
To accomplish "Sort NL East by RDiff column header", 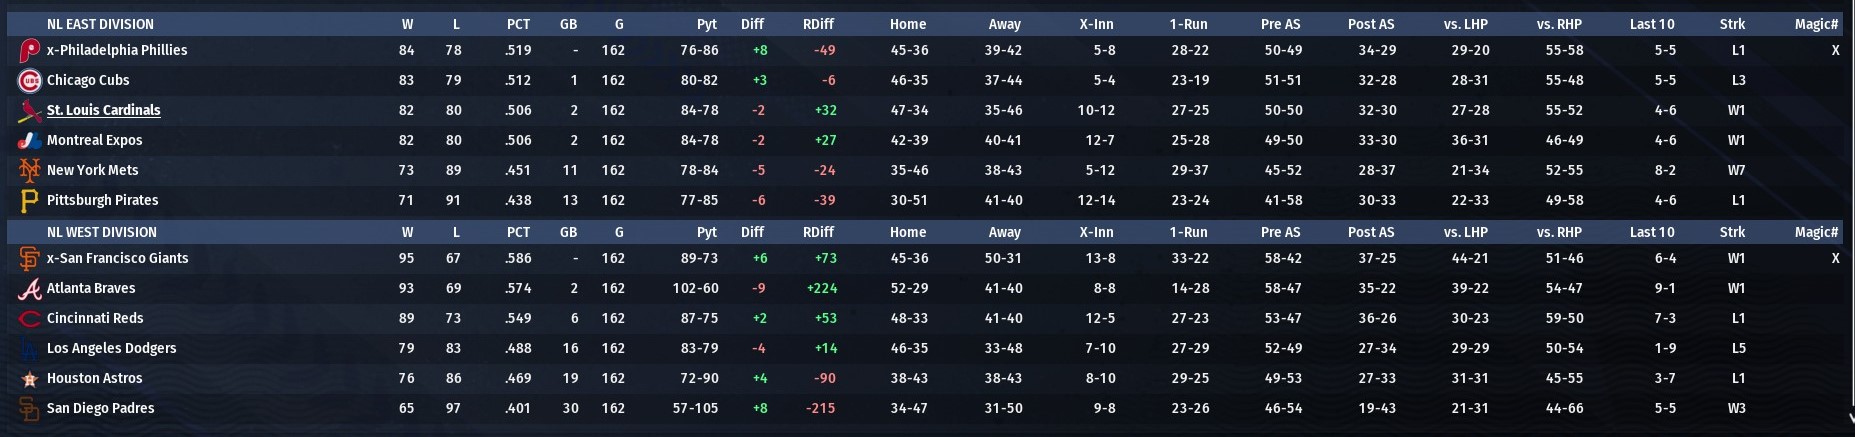I will [x=818, y=24].
